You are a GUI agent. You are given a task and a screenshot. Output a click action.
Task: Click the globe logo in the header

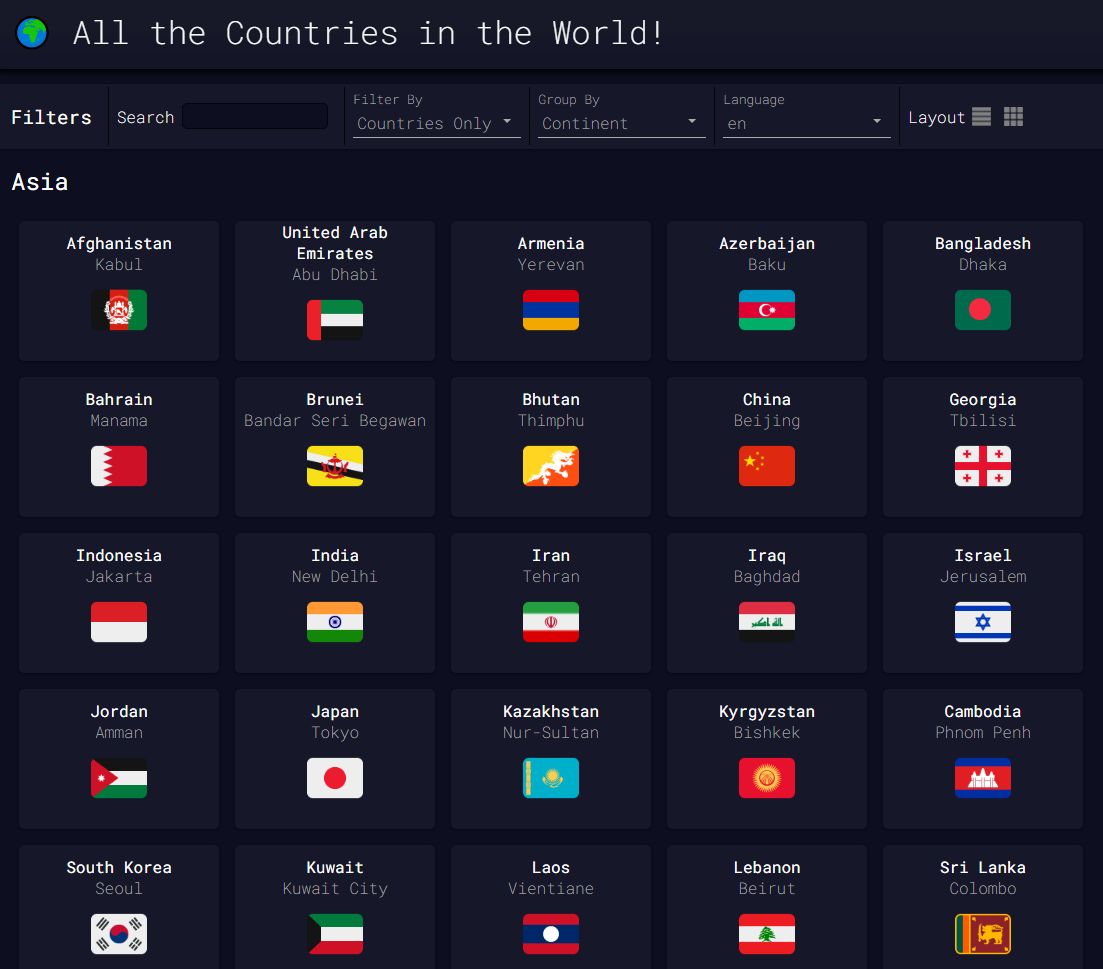(x=31, y=32)
